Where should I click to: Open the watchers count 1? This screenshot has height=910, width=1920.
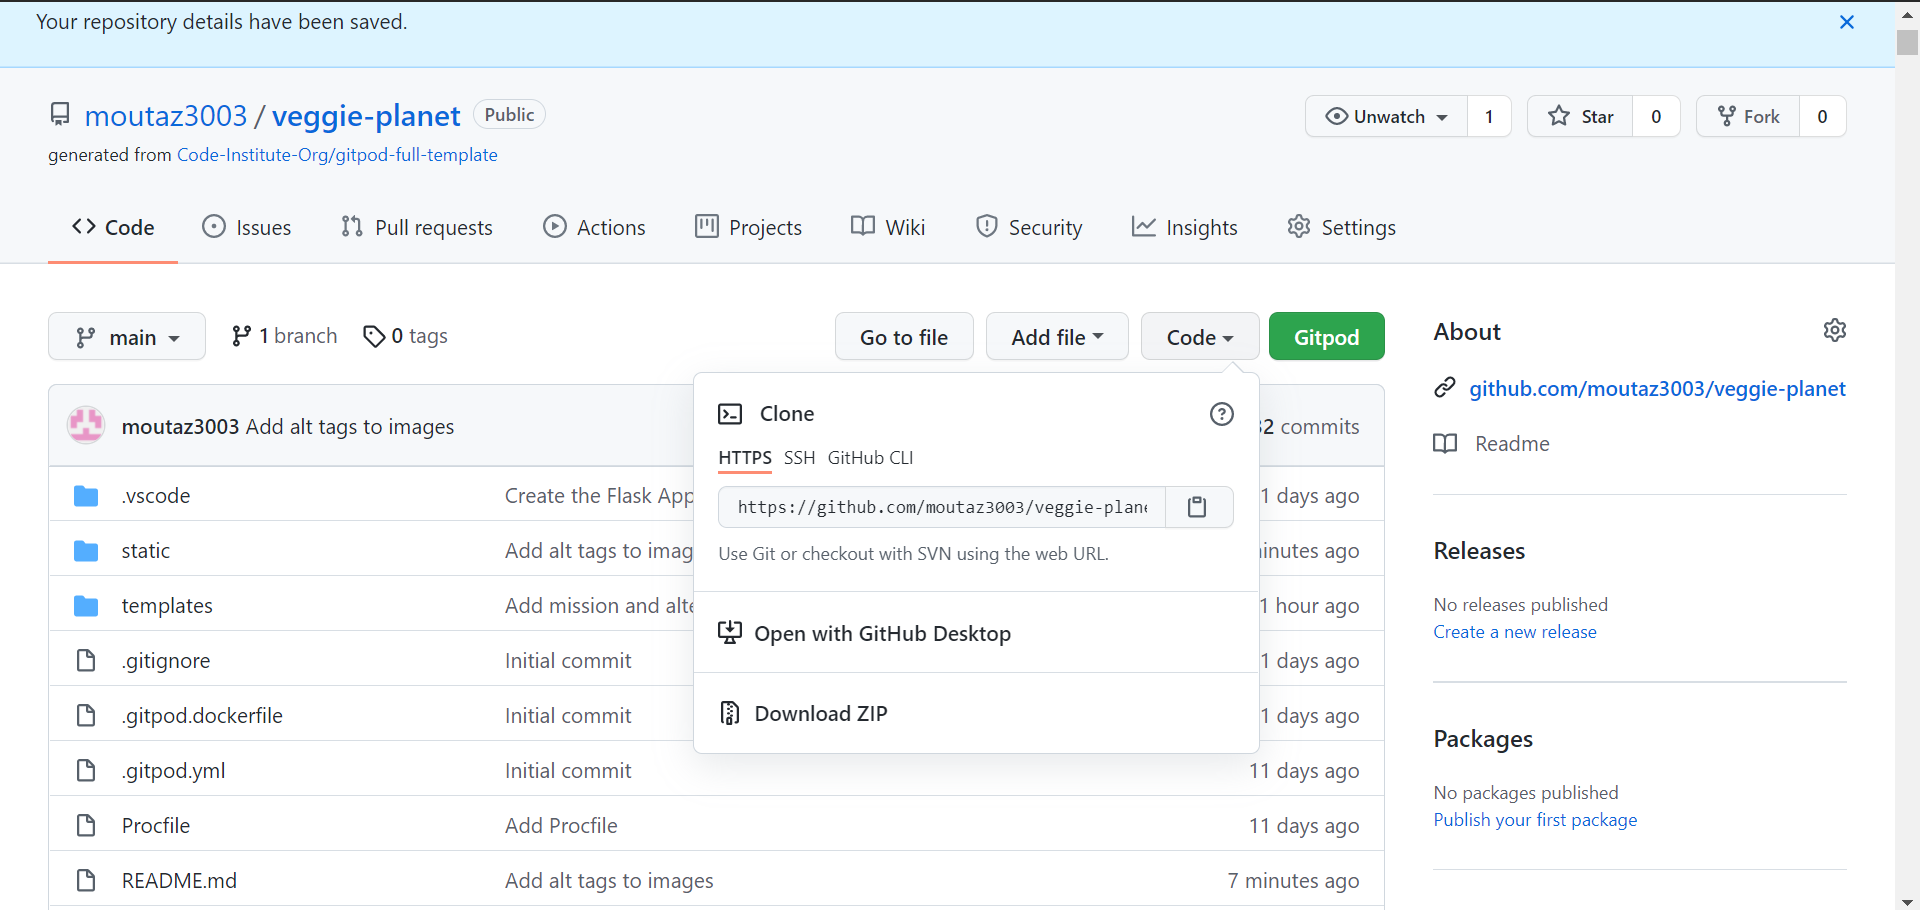point(1489,116)
